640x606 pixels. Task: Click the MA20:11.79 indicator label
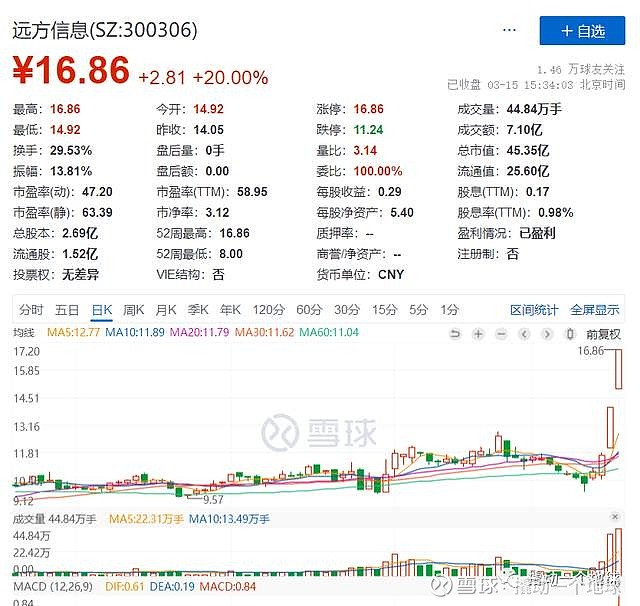pyautogui.click(x=199, y=332)
